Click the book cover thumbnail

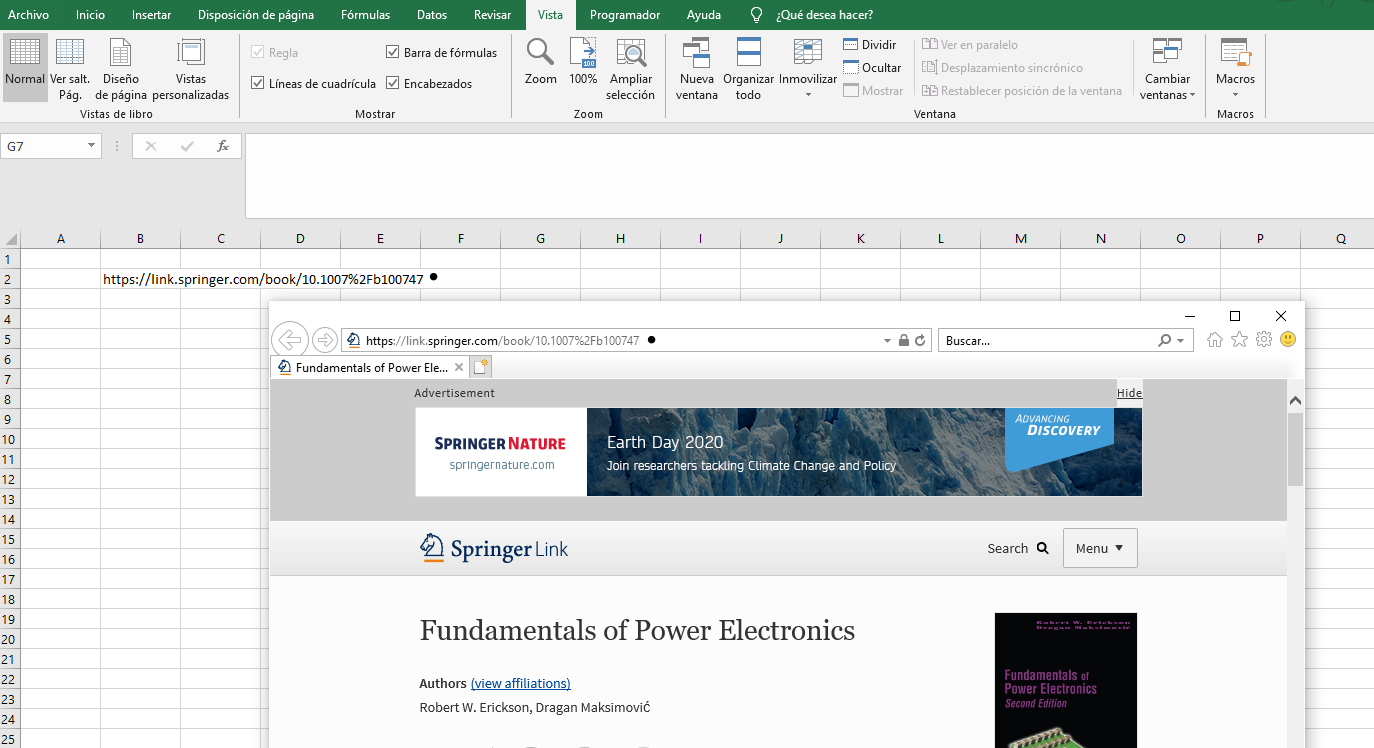(x=1066, y=680)
